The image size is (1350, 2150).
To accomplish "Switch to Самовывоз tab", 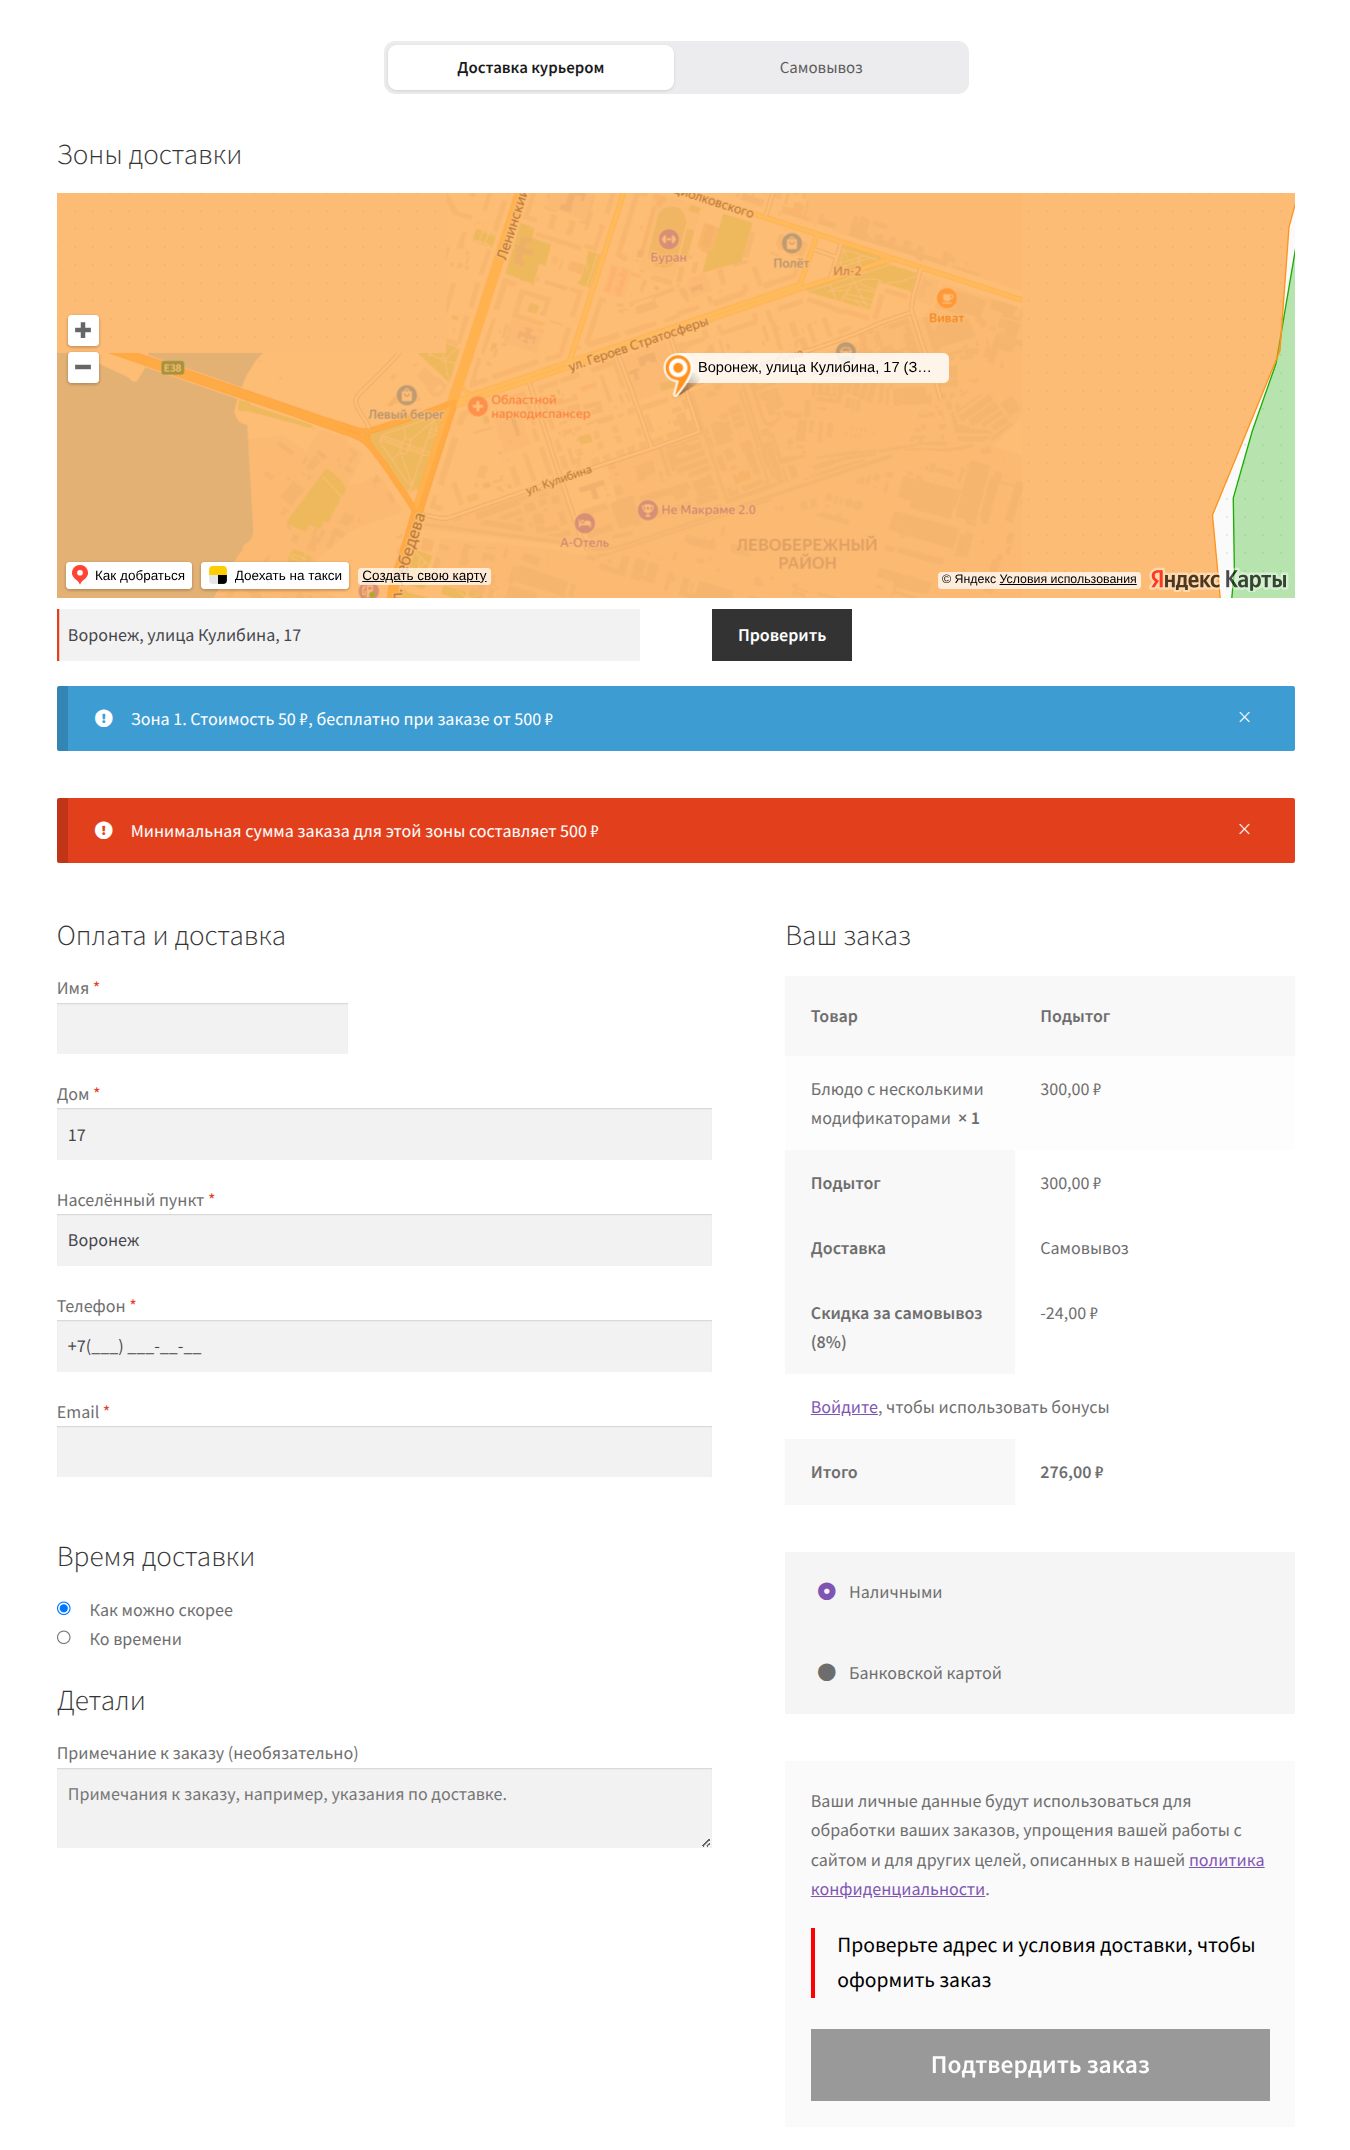I will pos(821,68).
